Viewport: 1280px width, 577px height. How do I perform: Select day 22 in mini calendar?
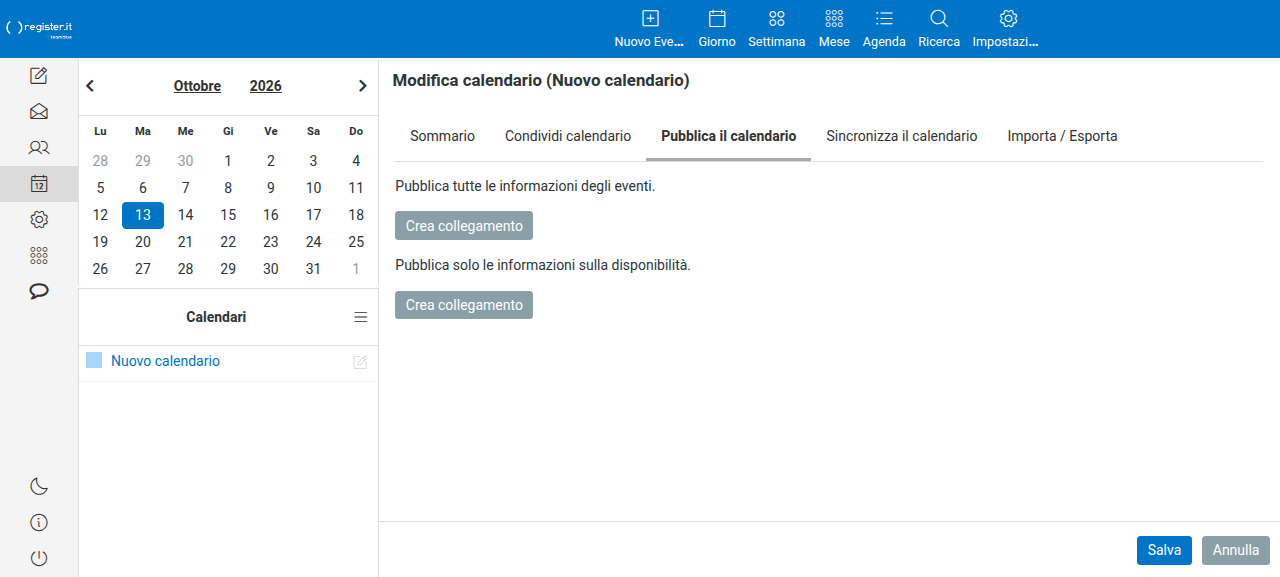pyautogui.click(x=228, y=242)
